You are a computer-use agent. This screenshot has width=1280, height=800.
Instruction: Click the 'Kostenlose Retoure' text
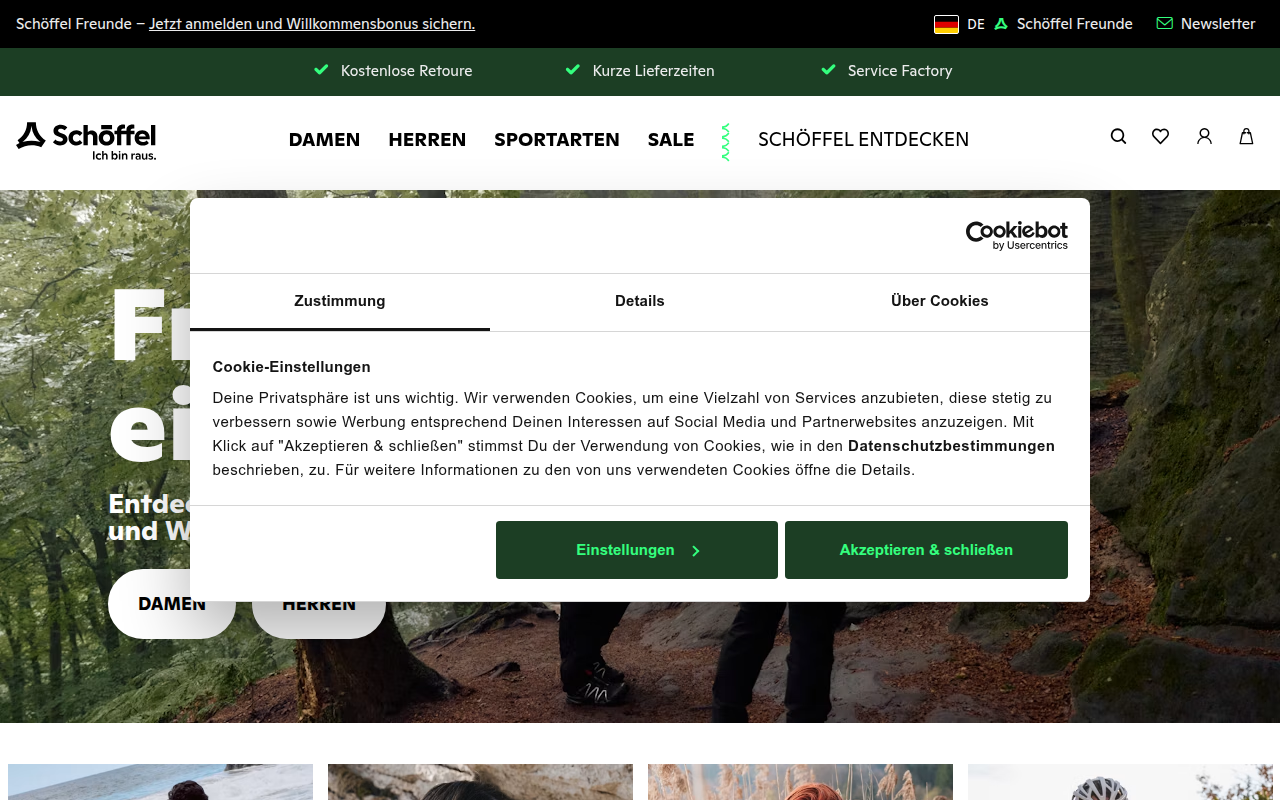point(406,71)
